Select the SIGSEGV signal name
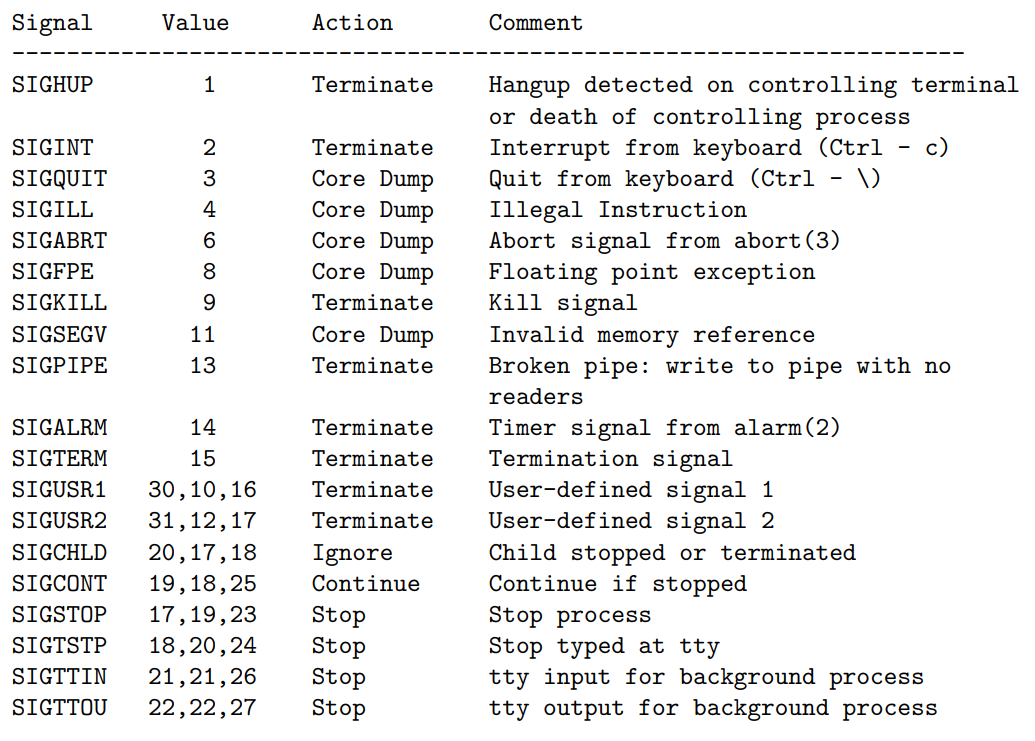The image size is (1035, 741). point(59,335)
